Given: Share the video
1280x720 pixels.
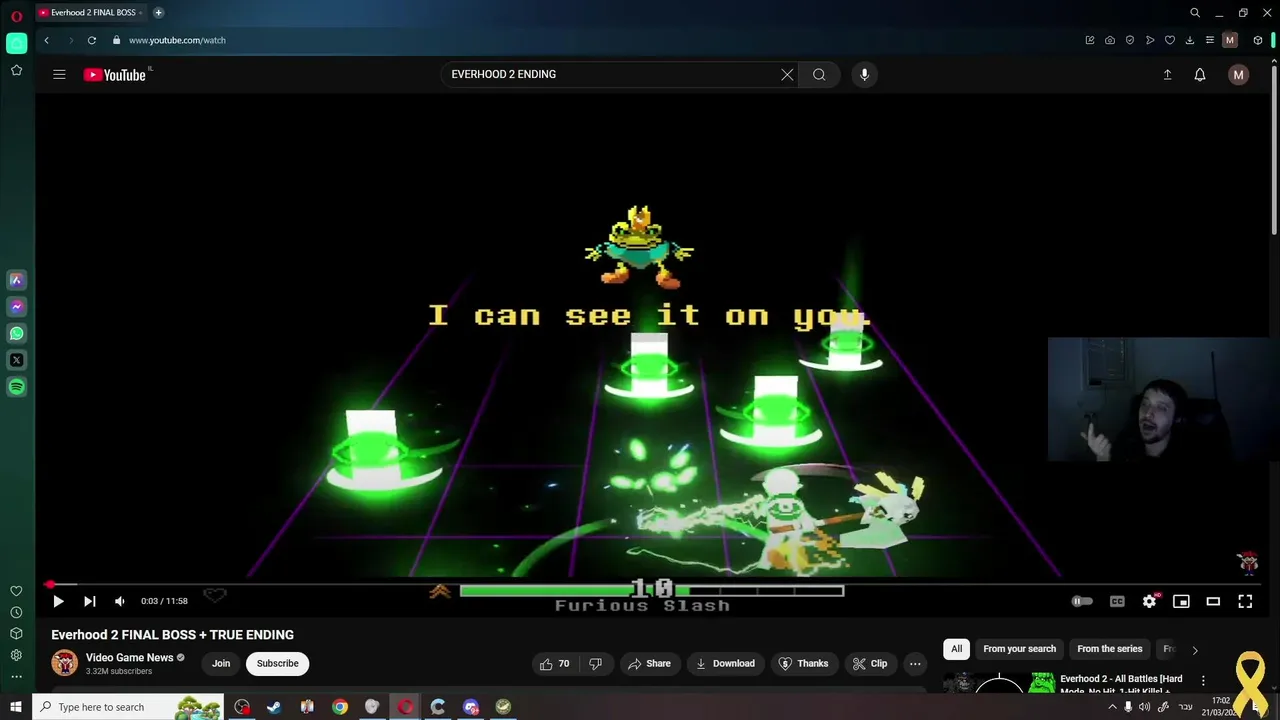Looking at the screenshot, I should click(648, 663).
